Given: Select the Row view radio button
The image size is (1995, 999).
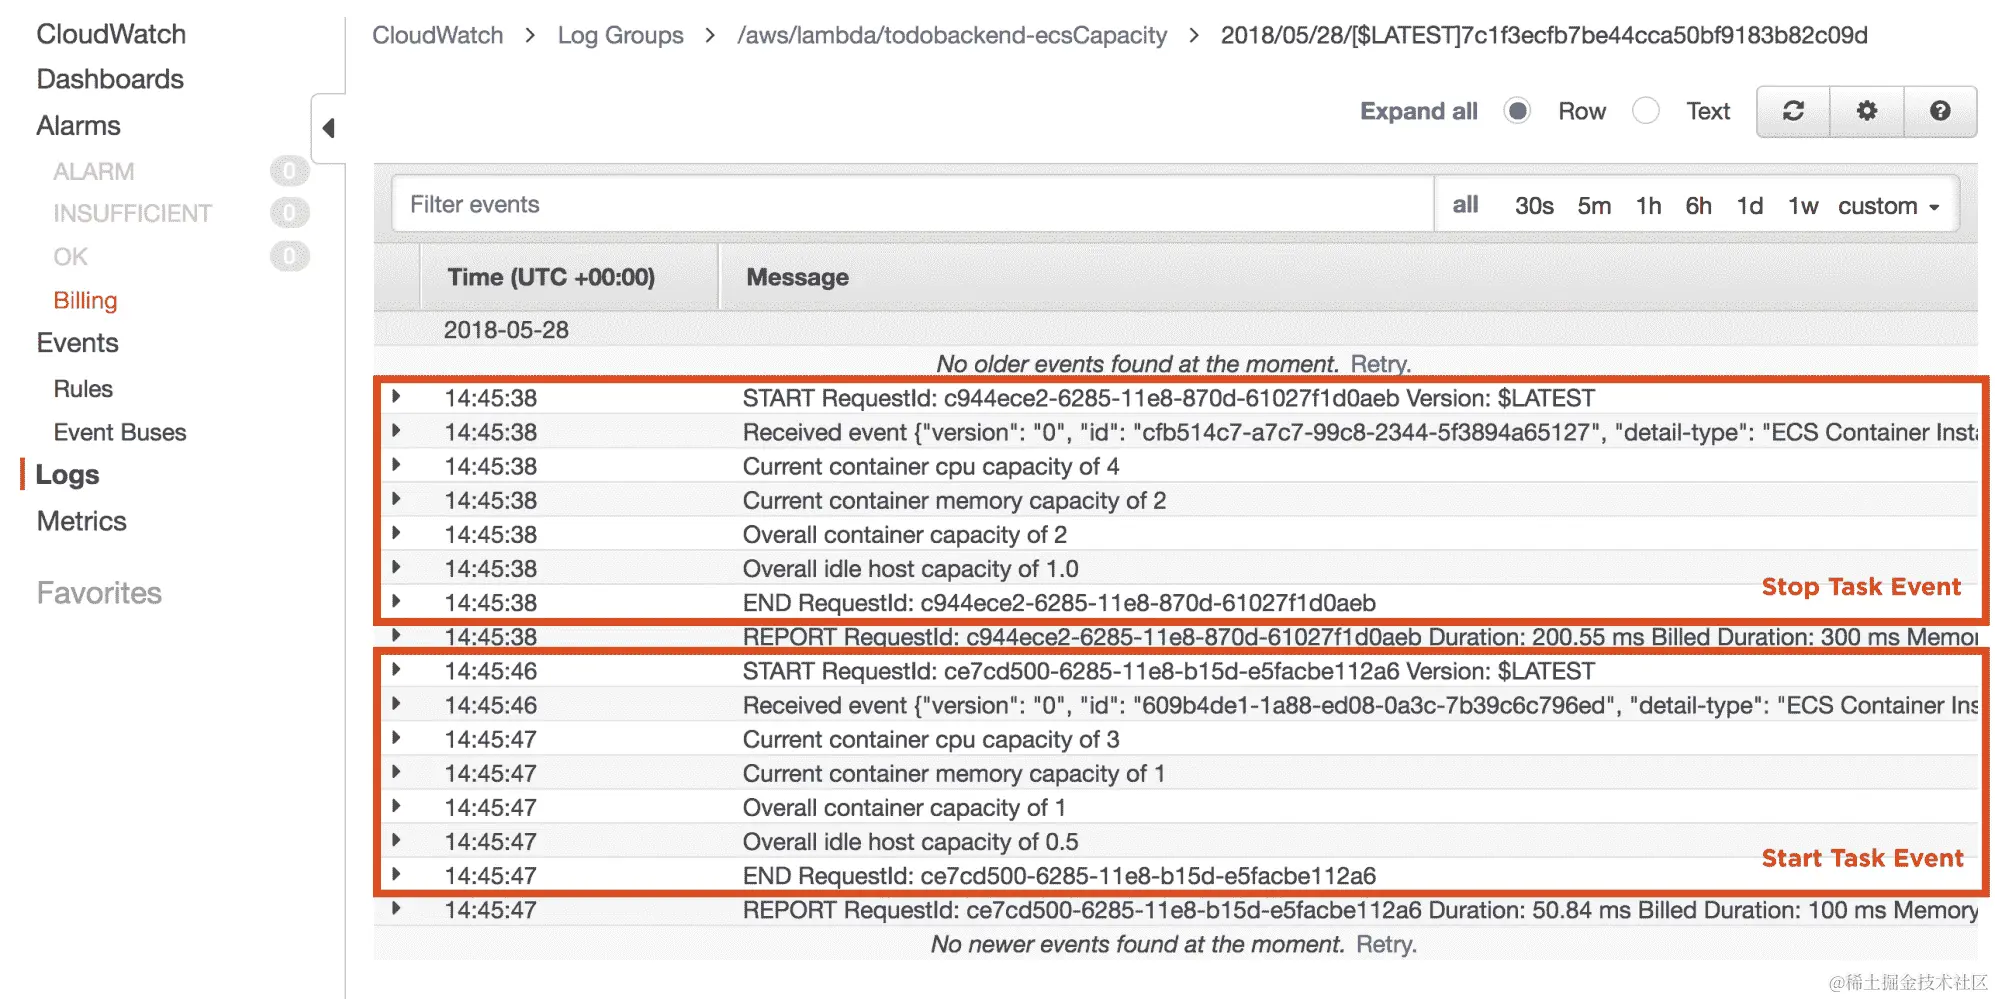Looking at the screenshot, I should coord(1517,111).
